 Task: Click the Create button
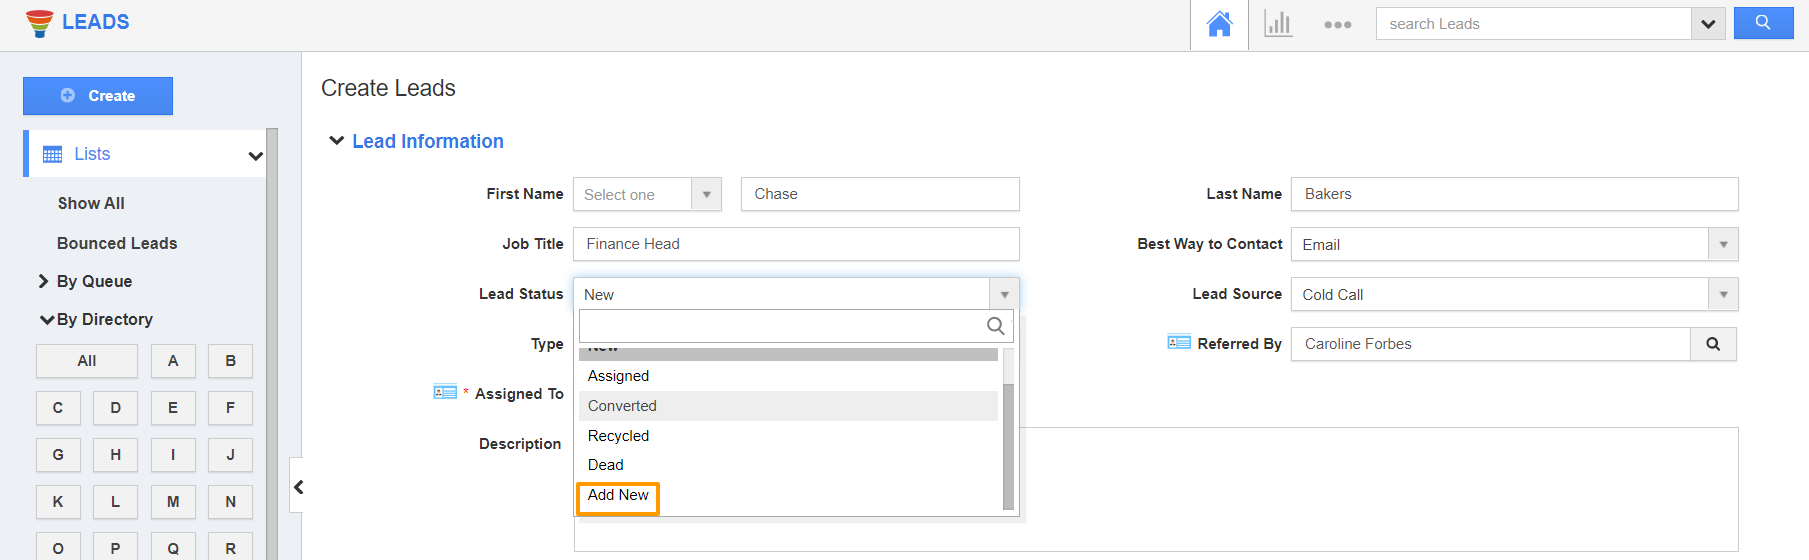[x=98, y=96]
